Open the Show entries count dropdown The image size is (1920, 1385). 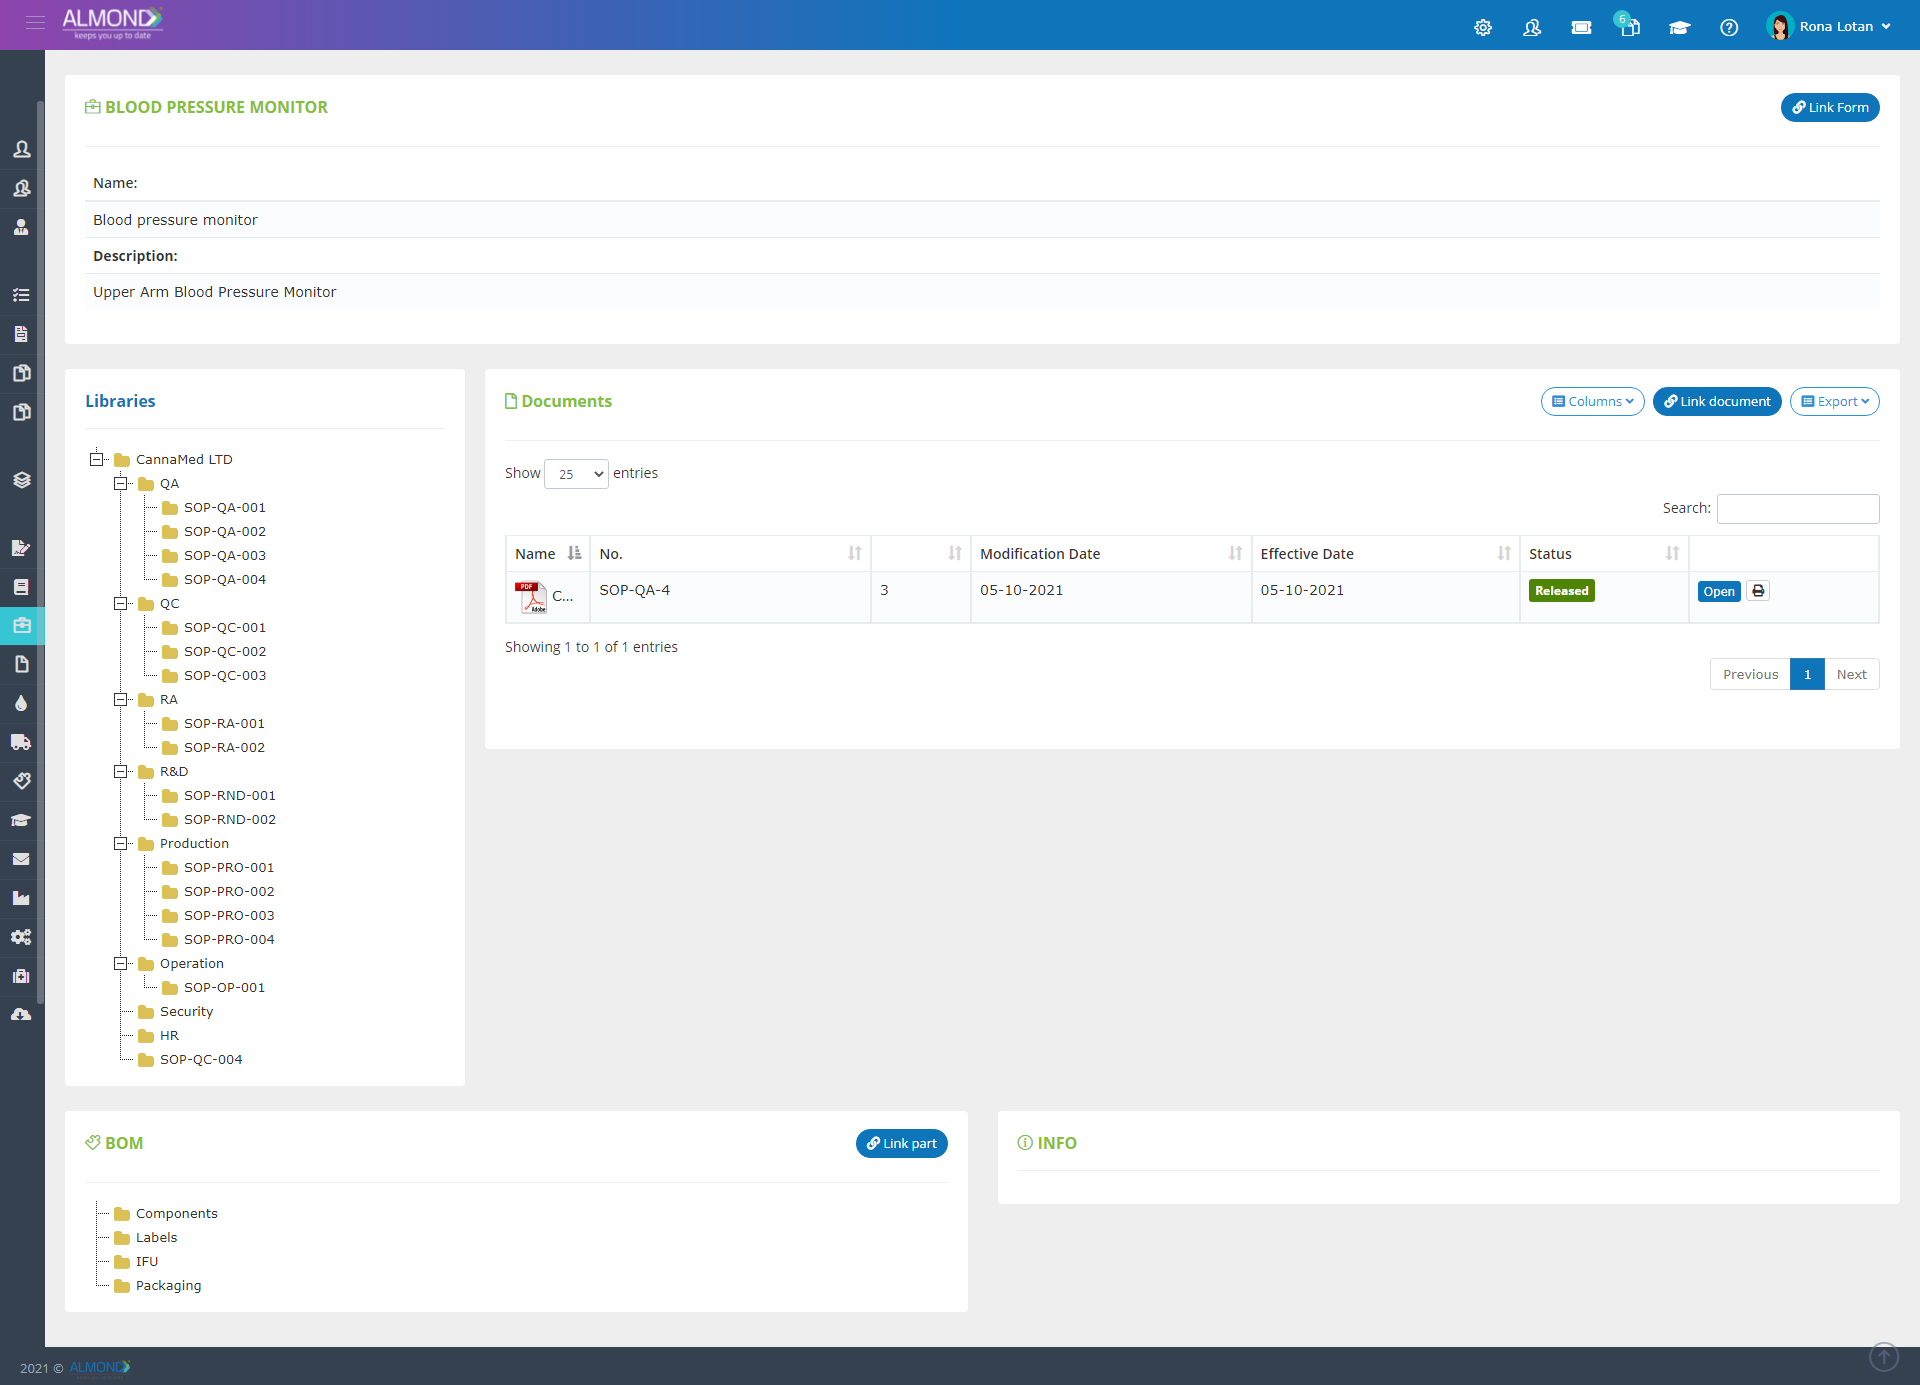point(576,474)
